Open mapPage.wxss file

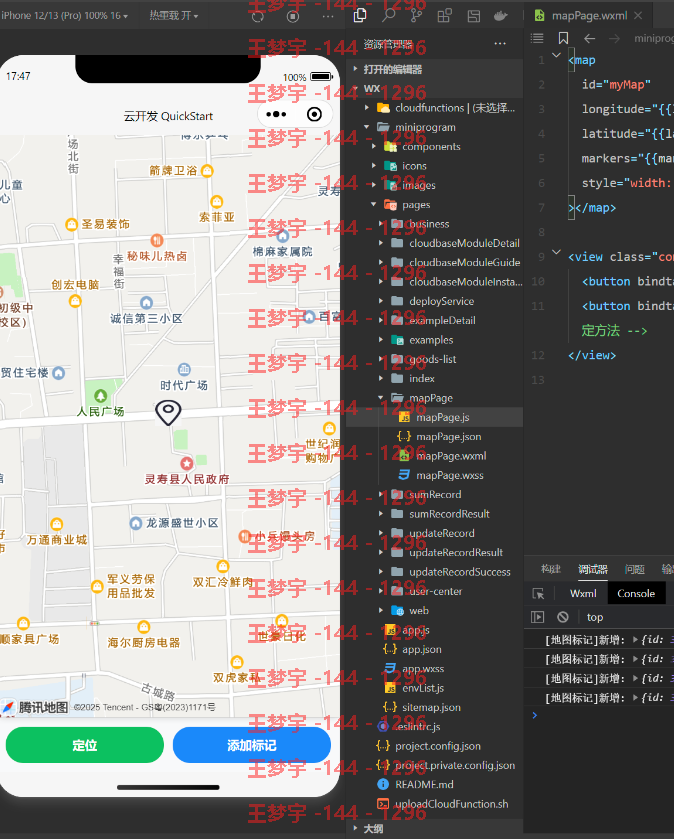434,475
